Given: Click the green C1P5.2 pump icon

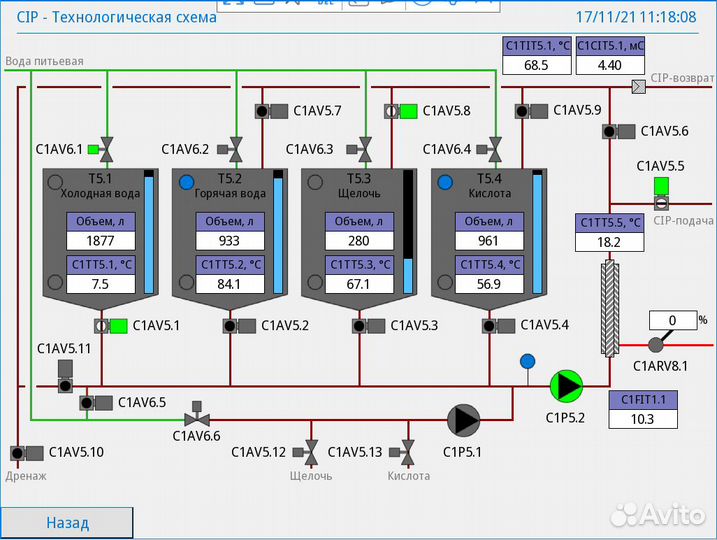Looking at the screenshot, I should click(x=567, y=384).
